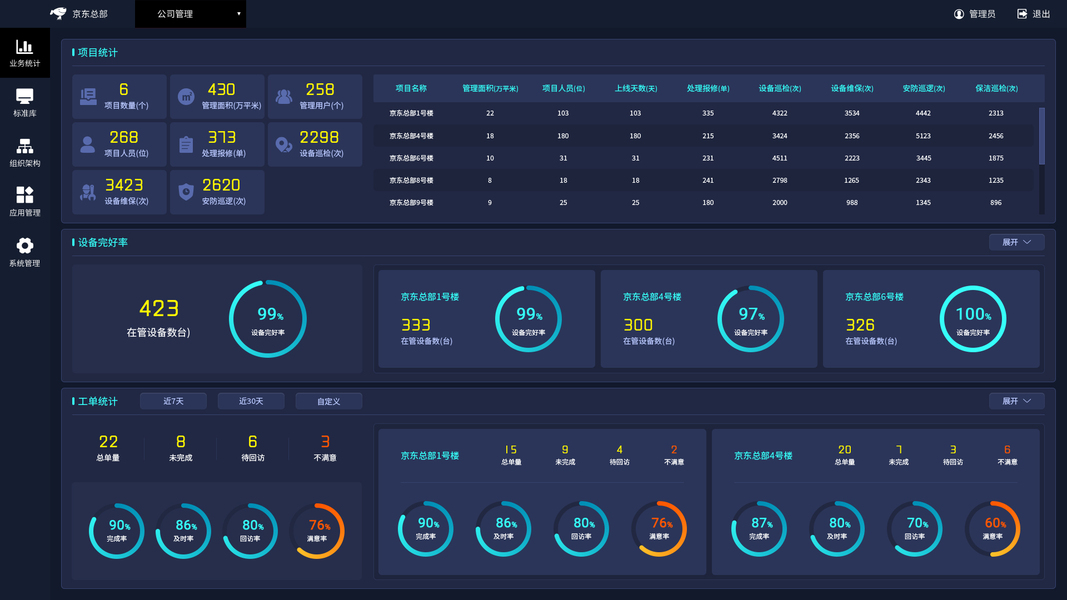Click the 京东总部8号楼 table row
Screen dimensions: 1067x600
(704, 180)
